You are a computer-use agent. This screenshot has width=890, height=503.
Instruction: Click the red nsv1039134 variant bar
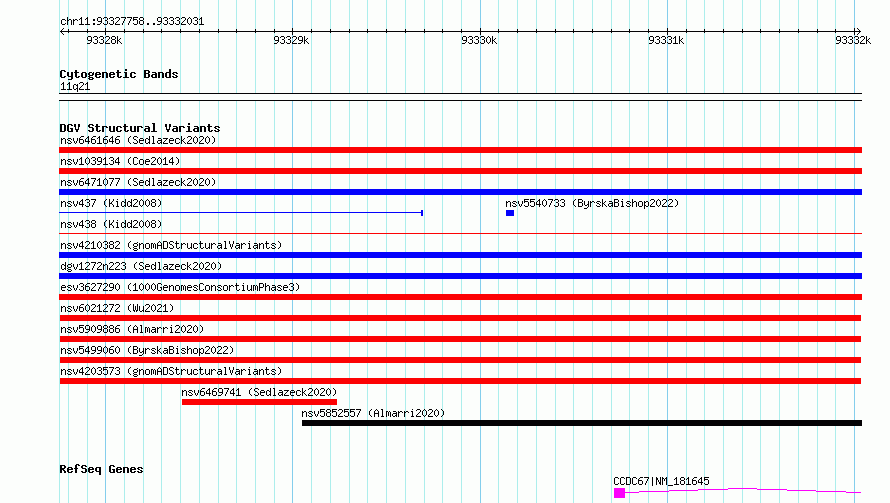460,171
